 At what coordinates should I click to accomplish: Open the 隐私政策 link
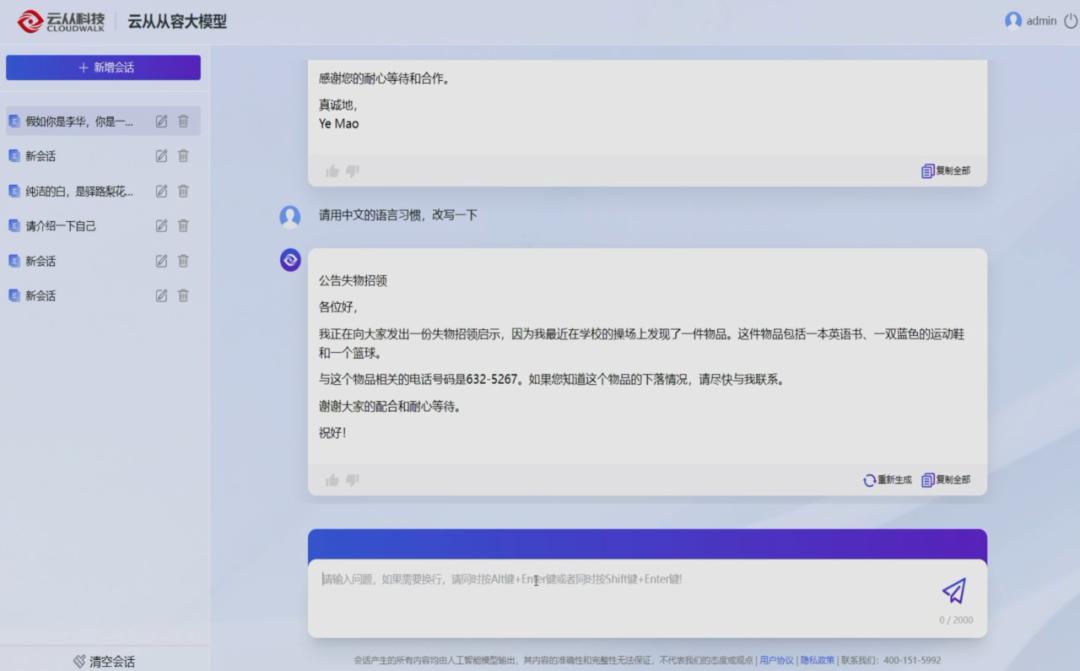(x=817, y=660)
